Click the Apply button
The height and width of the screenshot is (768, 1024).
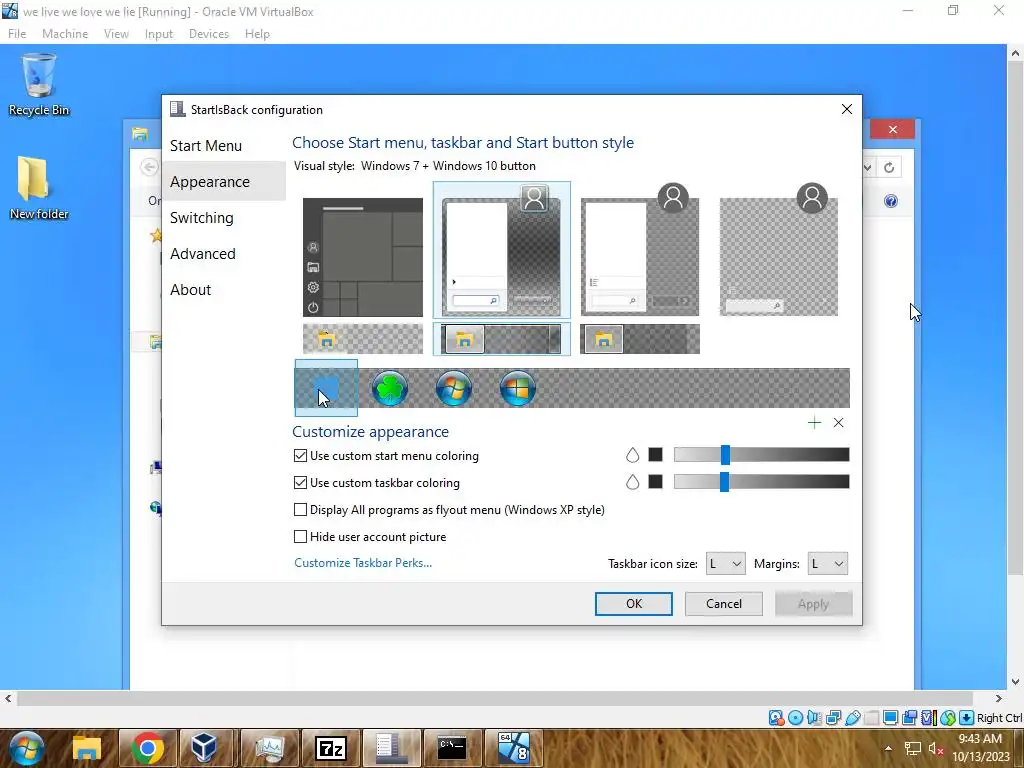(x=814, y=604)
